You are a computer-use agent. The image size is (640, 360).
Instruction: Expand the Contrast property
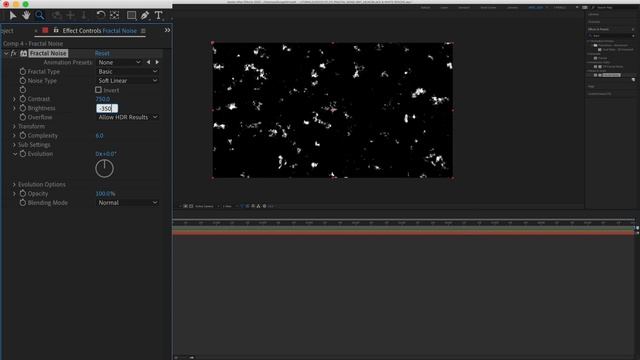pyautogui.click(x=14, y=99)
